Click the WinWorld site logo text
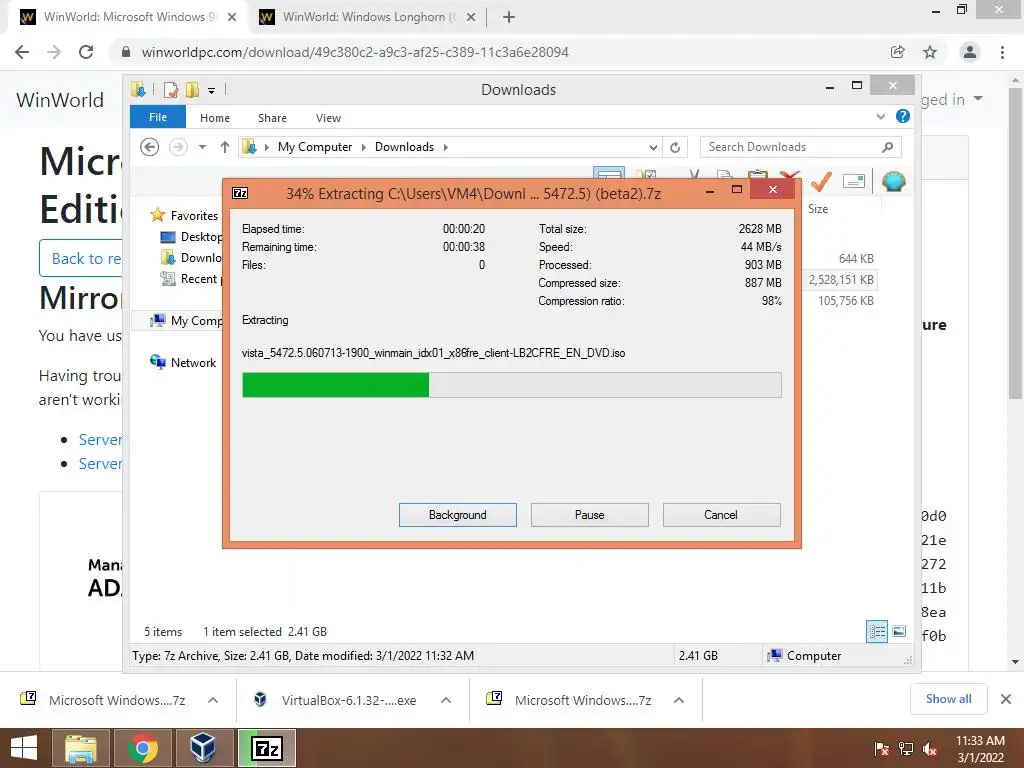 60,100
